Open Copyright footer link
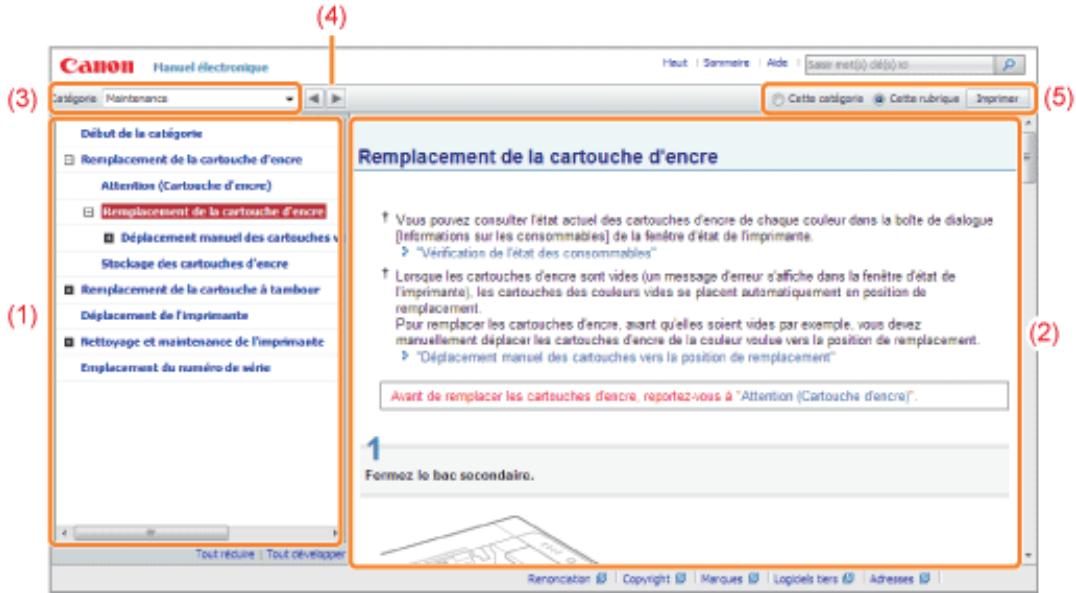 point(646,579)
